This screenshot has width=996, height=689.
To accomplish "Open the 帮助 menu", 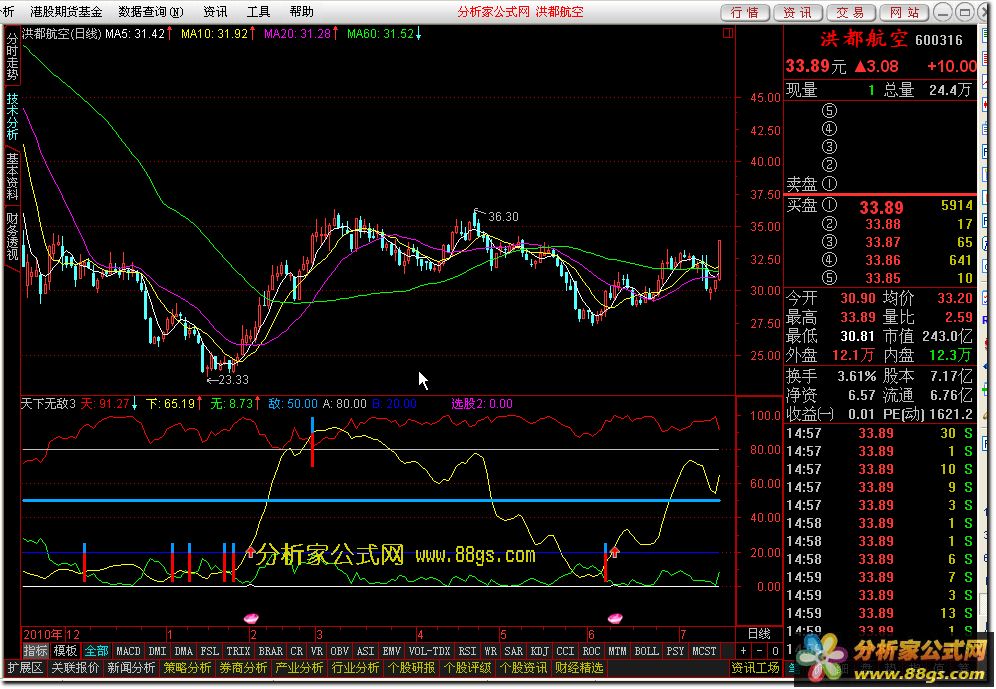I will tap(301, 11).
